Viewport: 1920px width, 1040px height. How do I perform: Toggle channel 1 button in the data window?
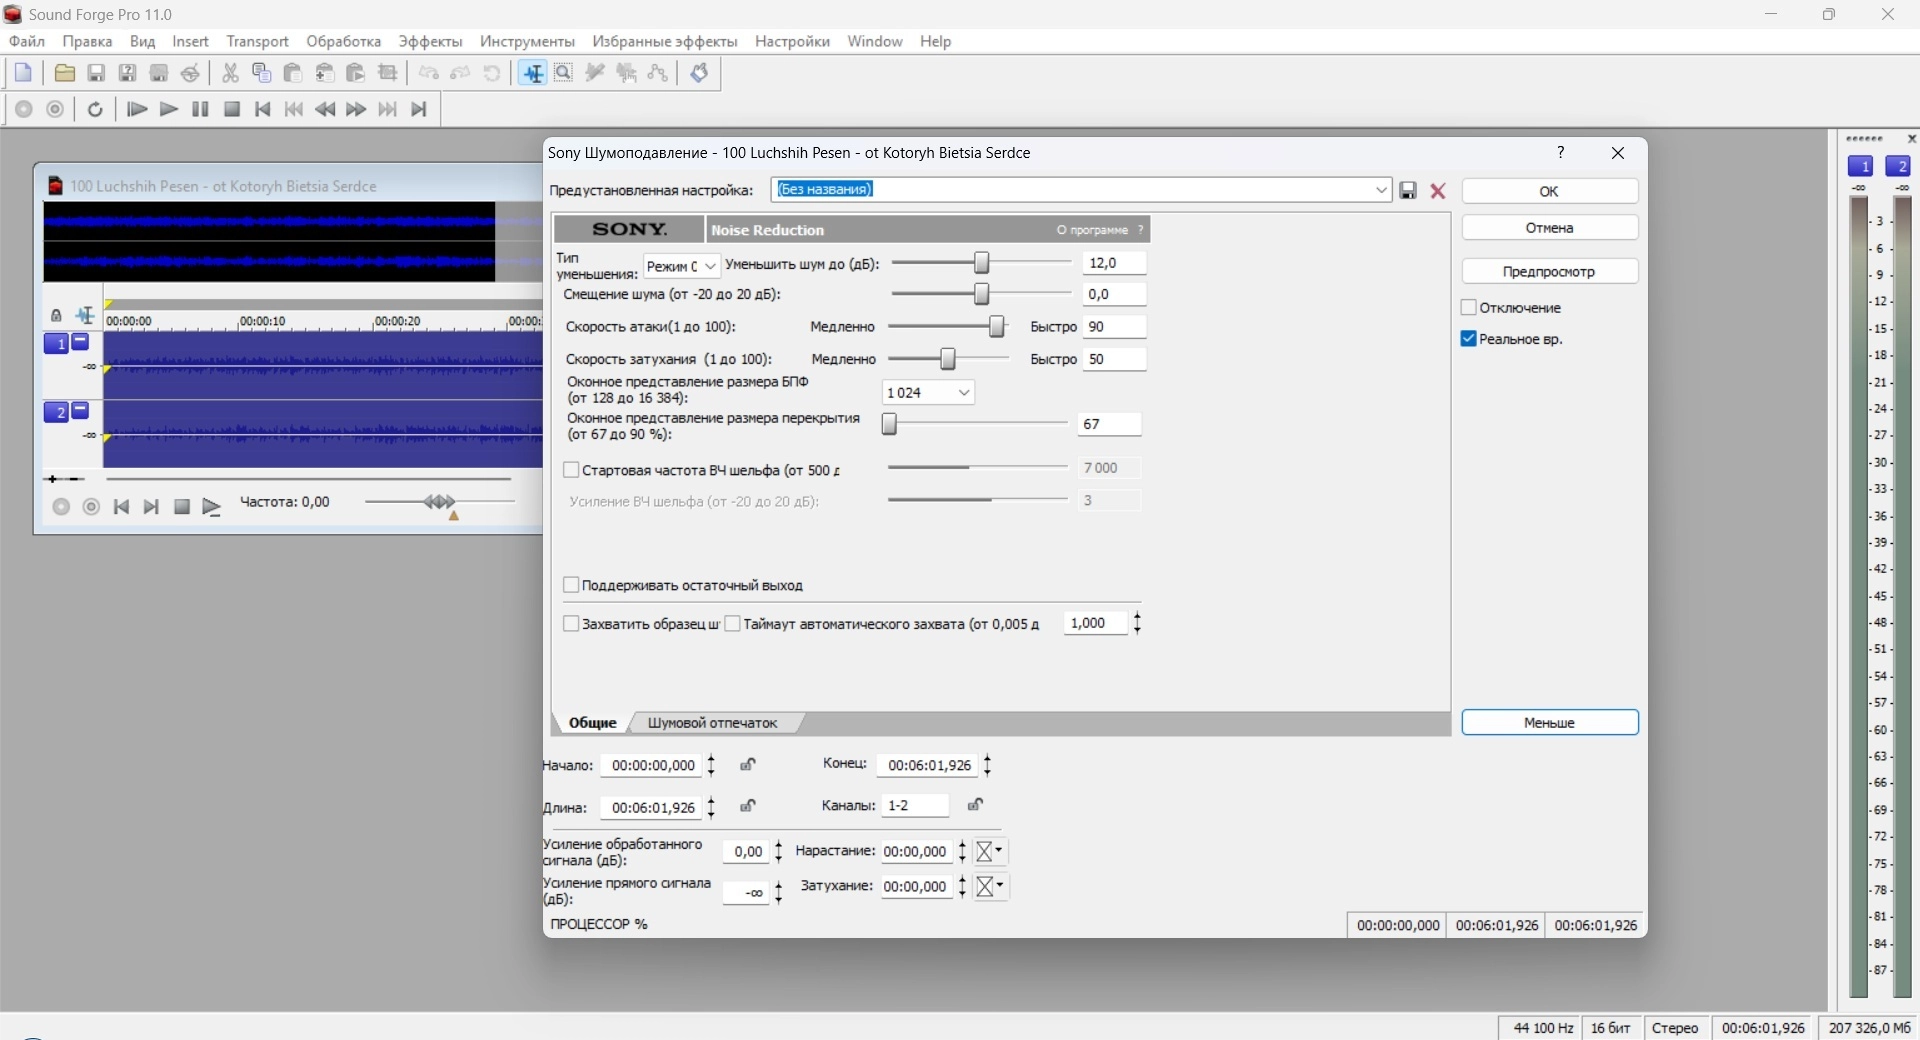[57, 344]
